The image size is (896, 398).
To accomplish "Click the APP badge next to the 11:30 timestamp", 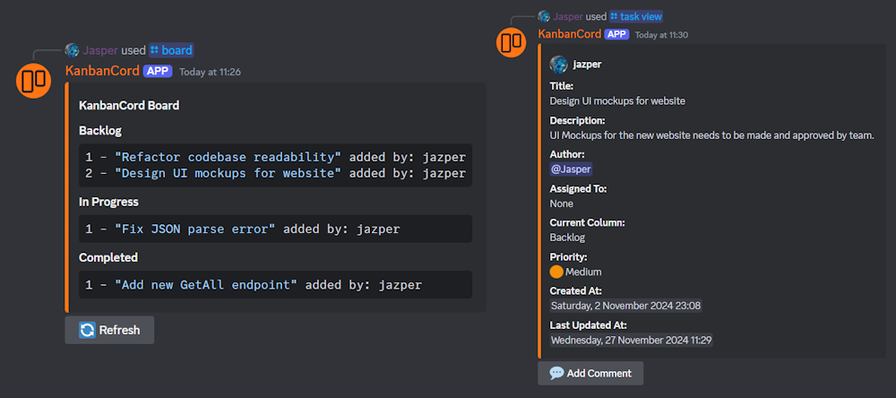I will (617, 34).
